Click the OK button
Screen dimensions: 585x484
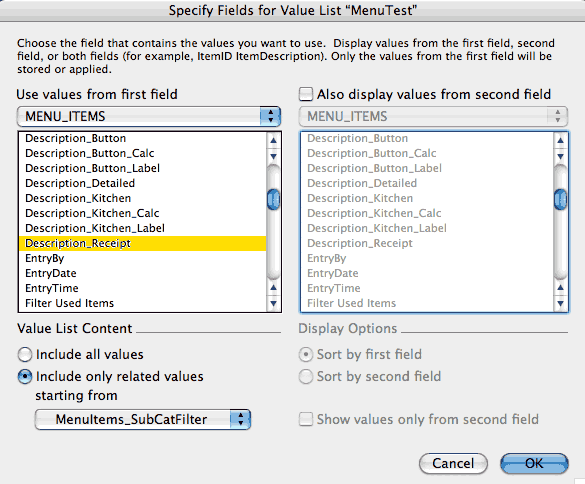click(534, 463)
